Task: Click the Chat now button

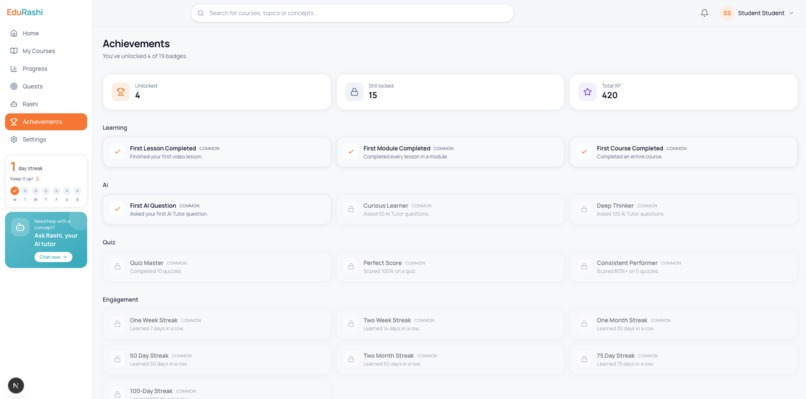Action: coord(53,257)
